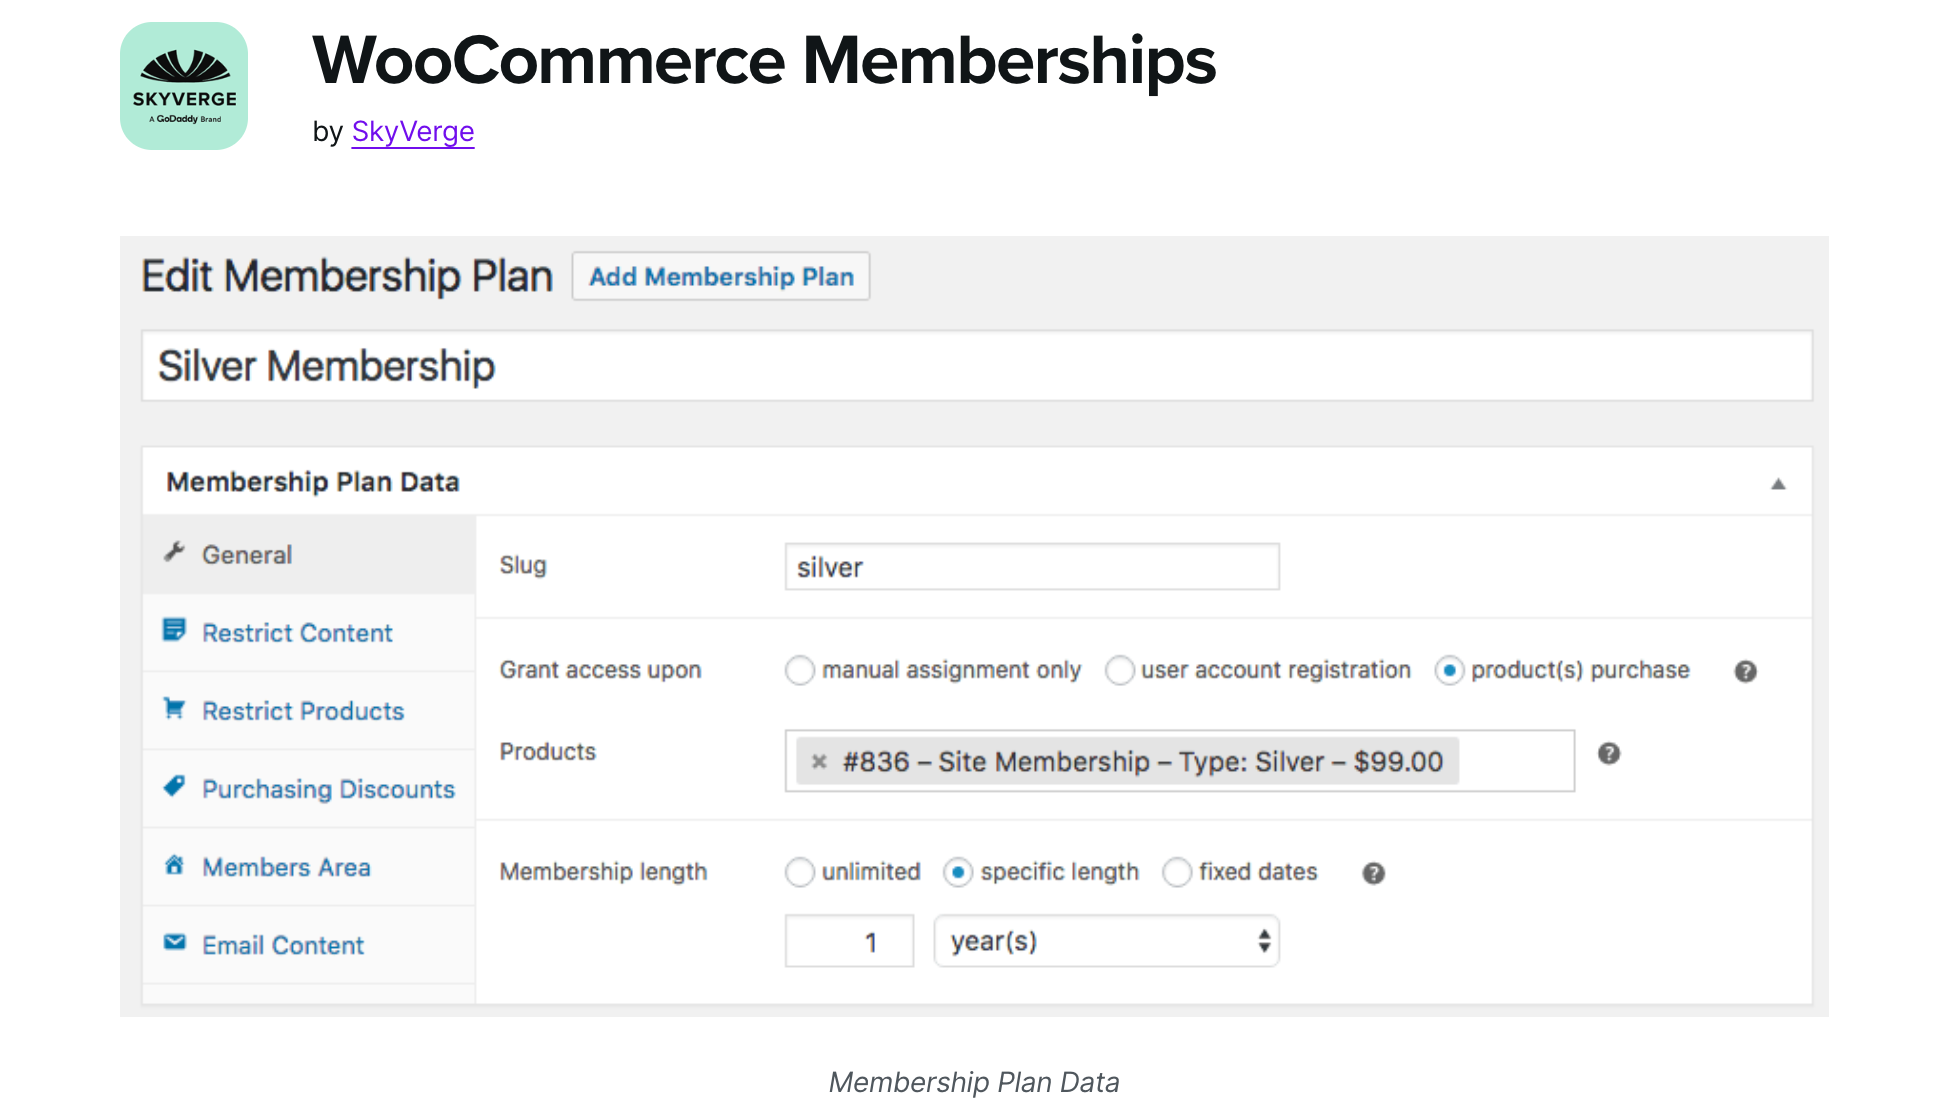
Task: Select the General wrench icon tab
Action: [174, 551]
